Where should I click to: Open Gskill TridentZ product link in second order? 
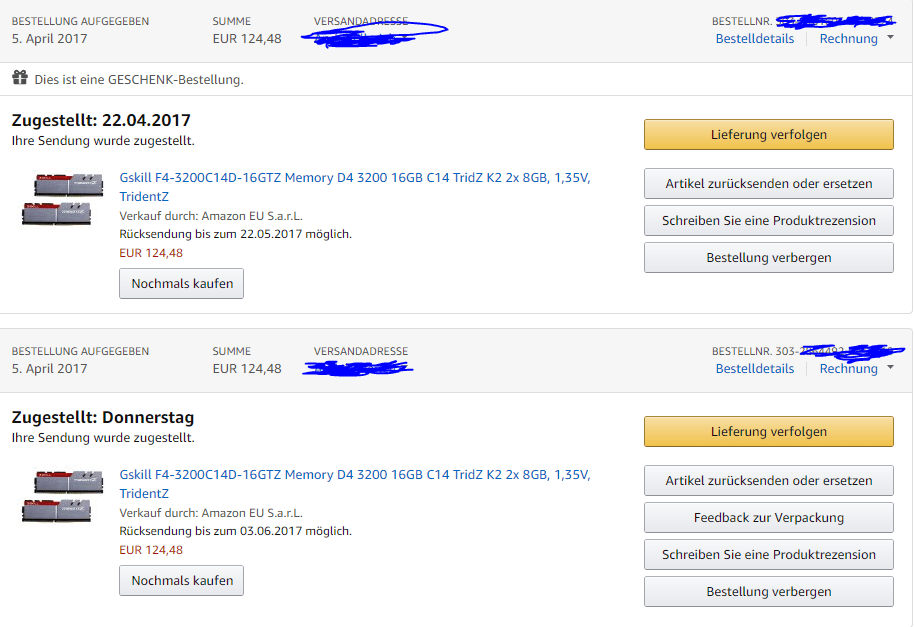click(x=354, y=484)
